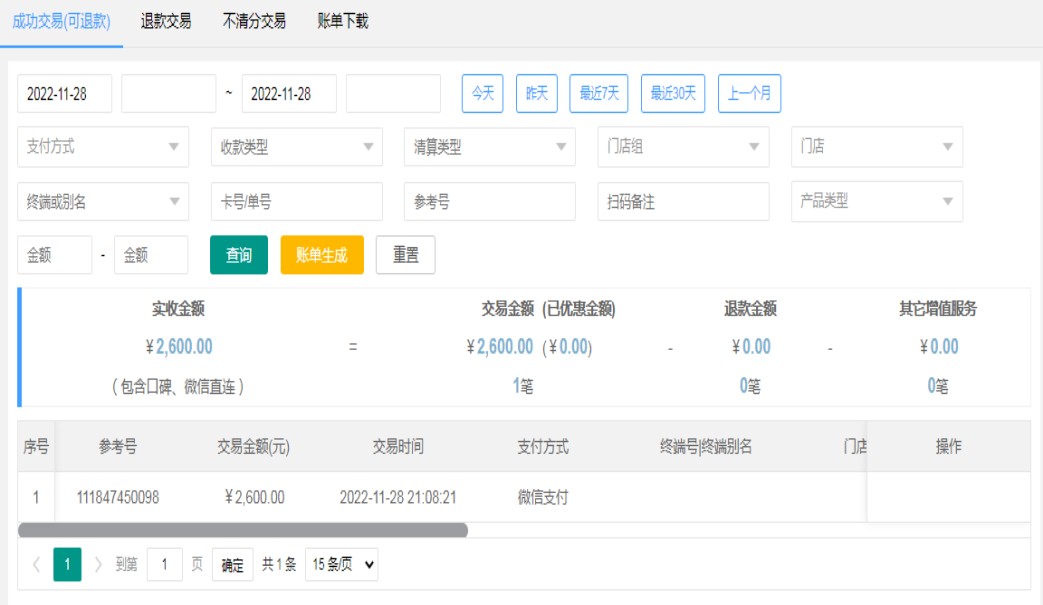Image resolution: width=1043 pixels, height=605 pixels.
Task: Open the 门店组 dropdown arrow
Action: [x=754, y=147]
